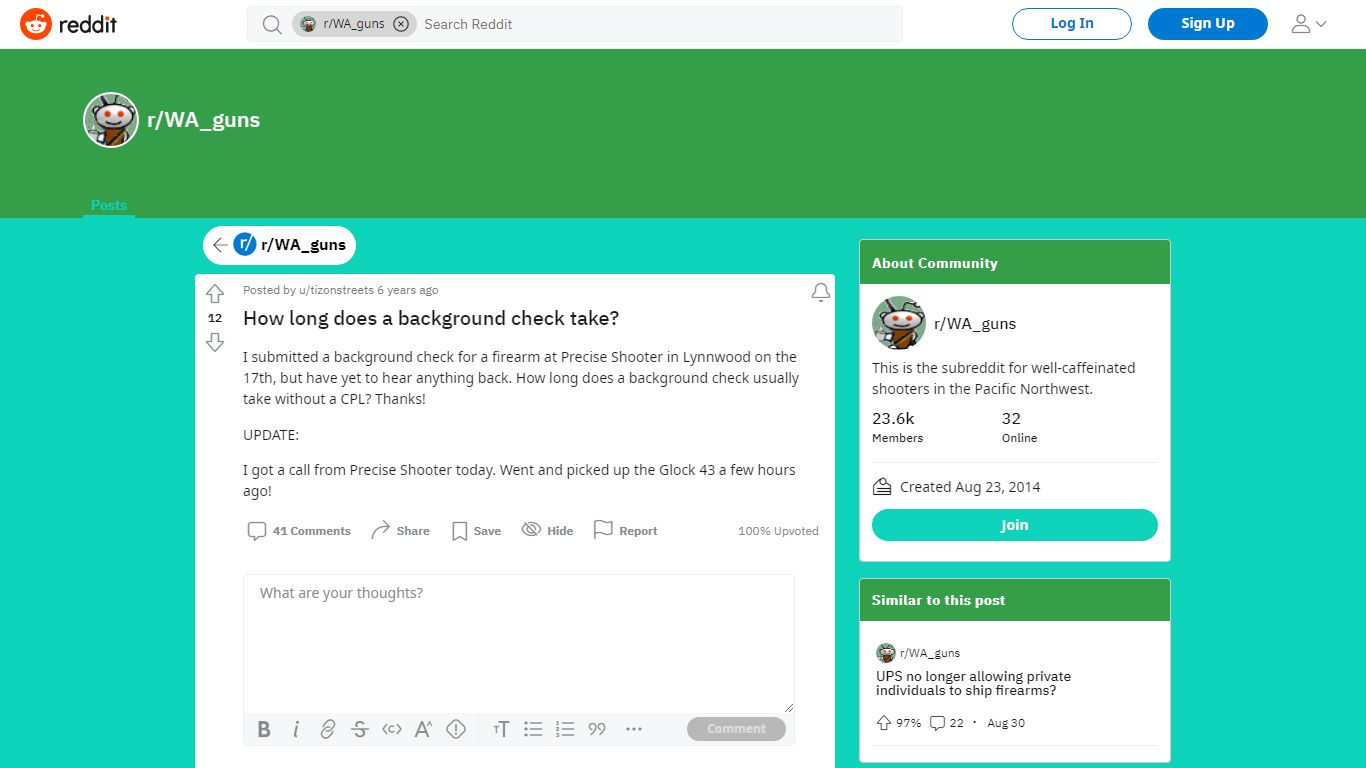
Task: Click the About Community r/WA_guns avatar
Action: (x=899, y=323)
